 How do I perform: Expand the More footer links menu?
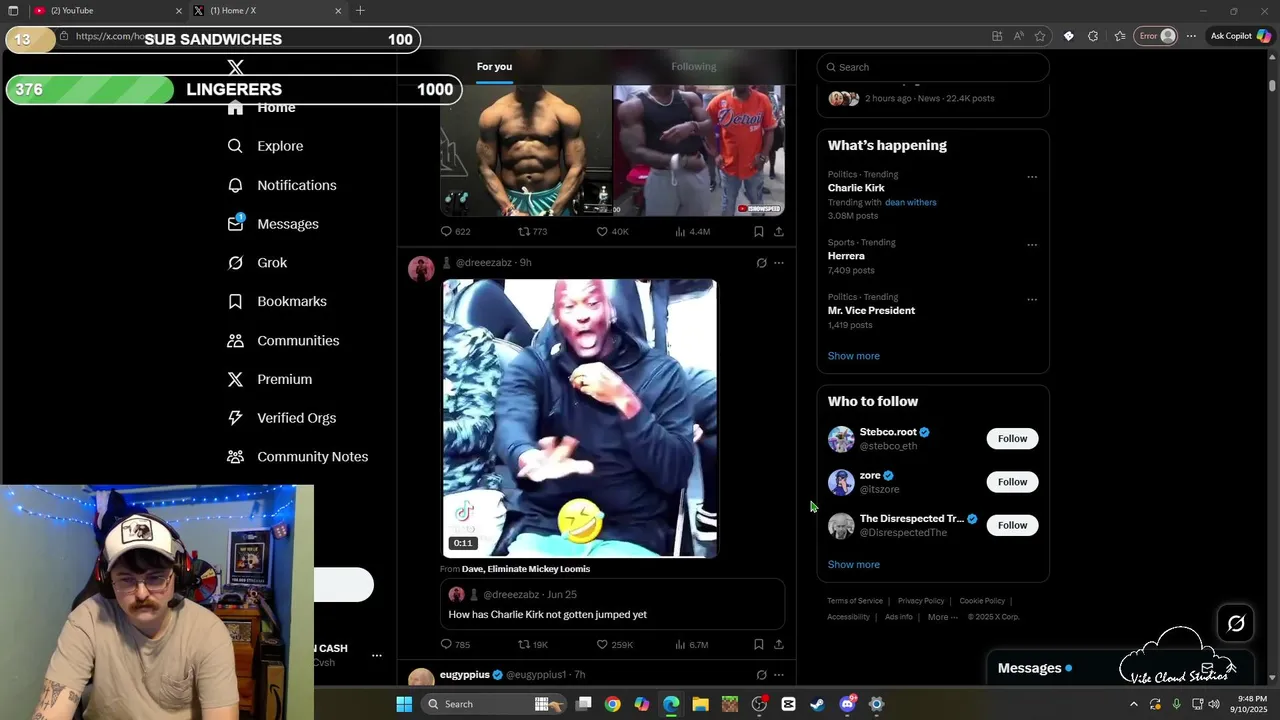943,617
